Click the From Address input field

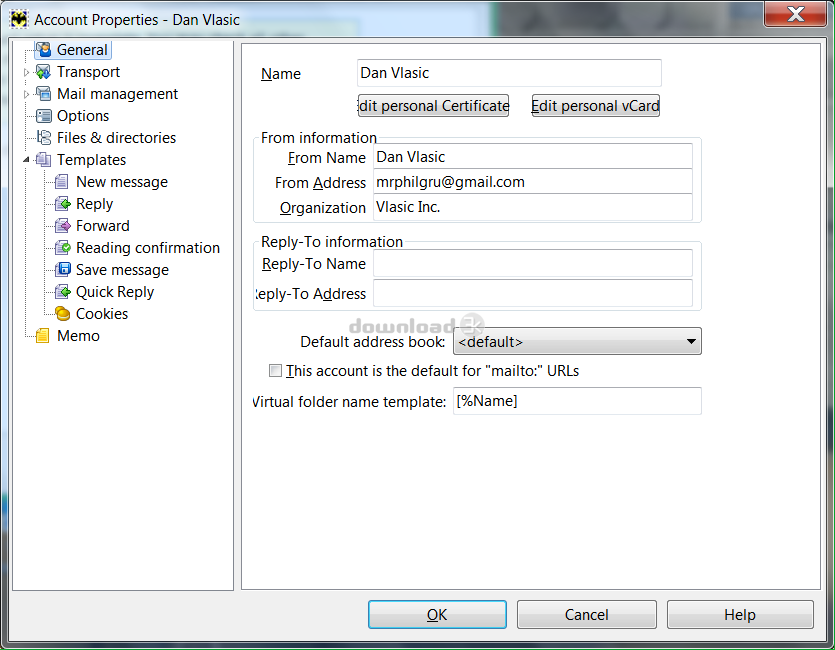(532, 182)
